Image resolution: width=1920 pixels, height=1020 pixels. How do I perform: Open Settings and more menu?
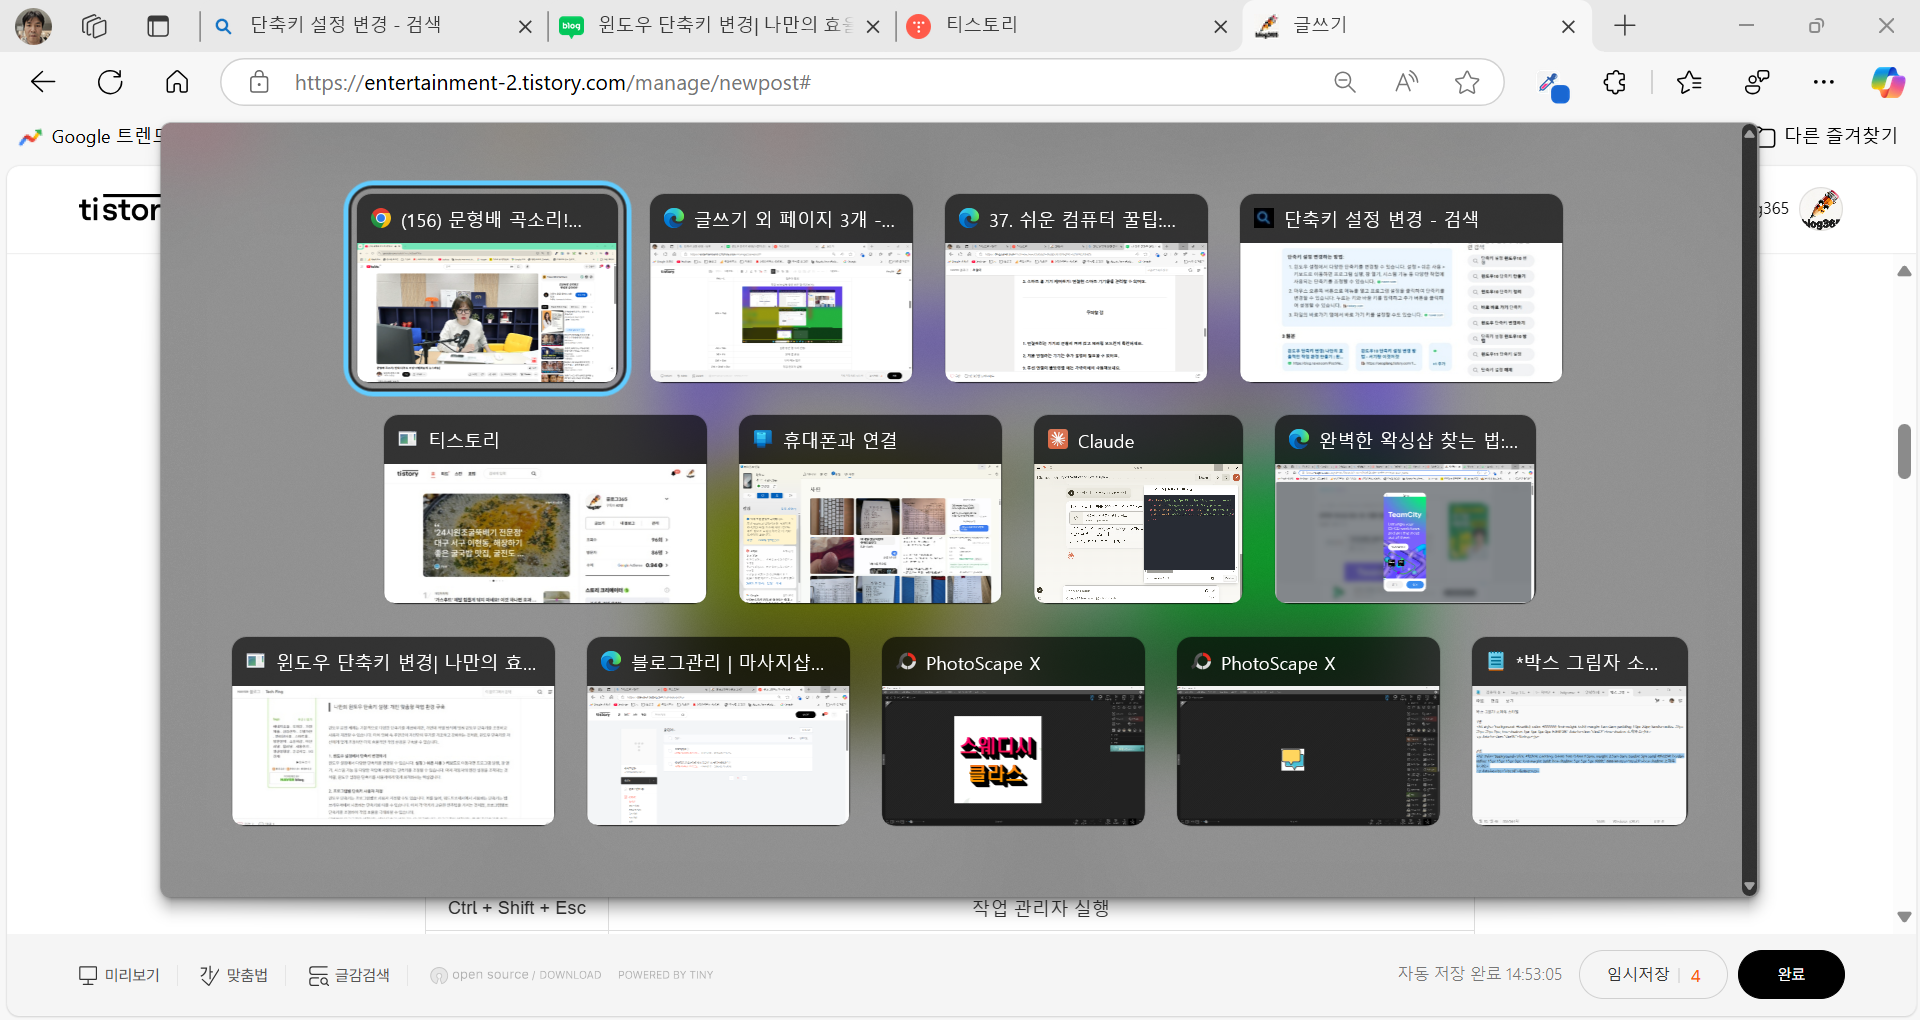[x=1824, y=82]
